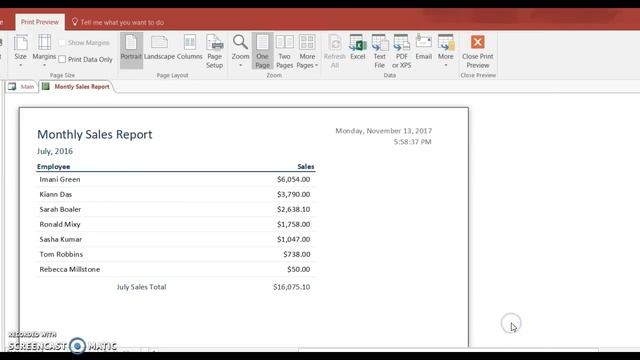Screen dimensions: 640x360
Task: Click the Tell me what you want box
Action: click(118, 22)
